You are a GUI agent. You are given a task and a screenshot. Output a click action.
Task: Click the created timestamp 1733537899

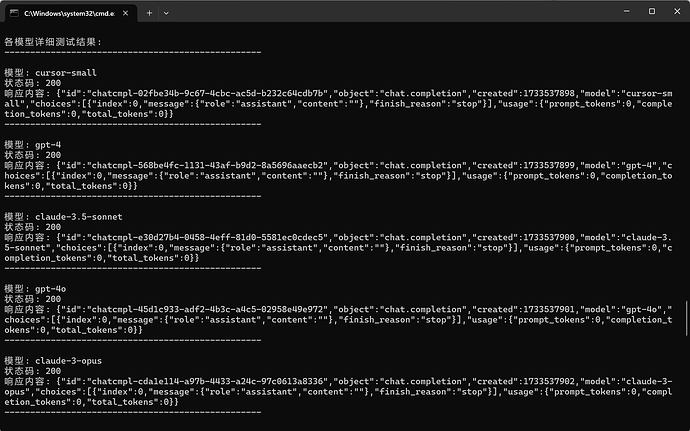pos(549,166)
